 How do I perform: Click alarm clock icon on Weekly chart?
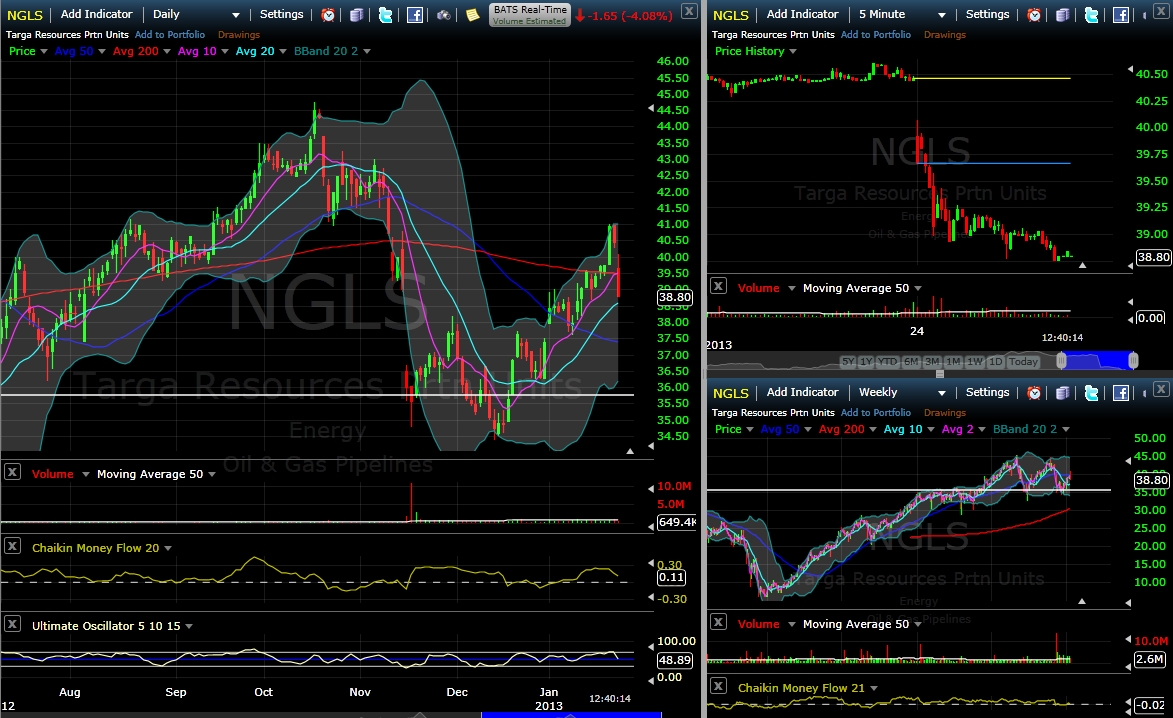click(1034, 393)
